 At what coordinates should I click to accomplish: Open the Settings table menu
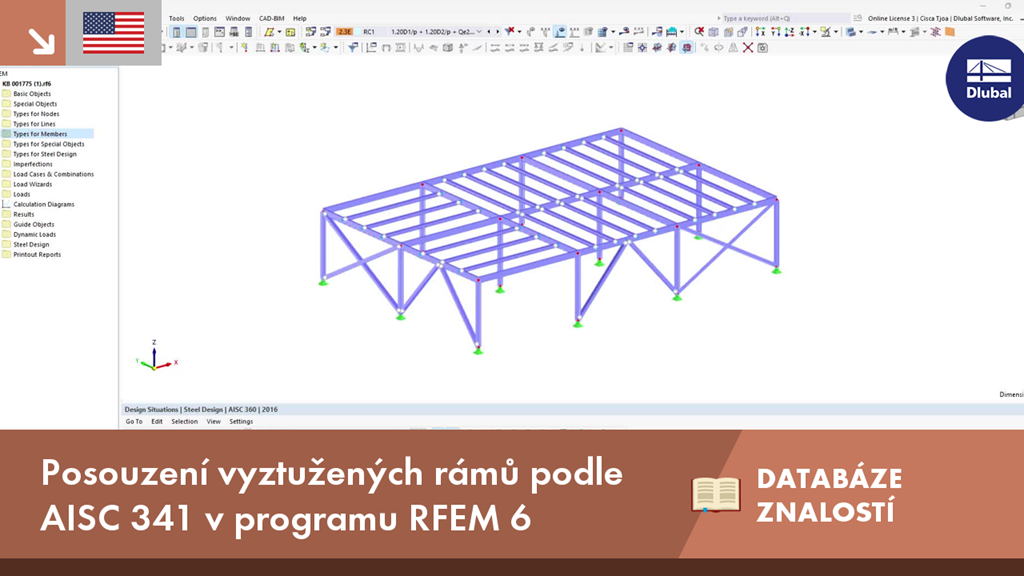[241, 421]
